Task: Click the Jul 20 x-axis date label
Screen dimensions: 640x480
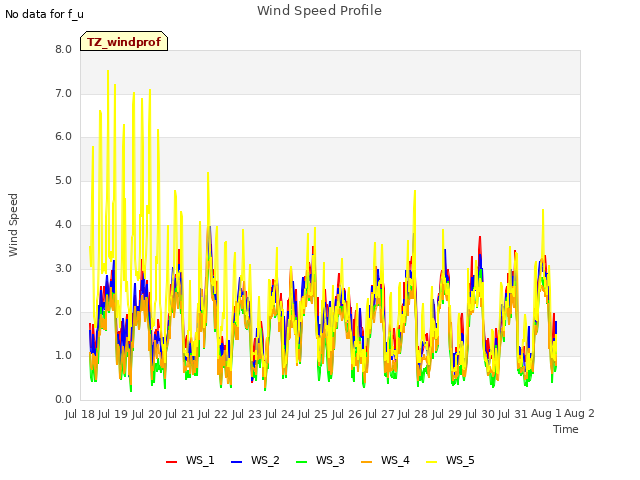Action: pyautogui.click(x=146, y=414)
